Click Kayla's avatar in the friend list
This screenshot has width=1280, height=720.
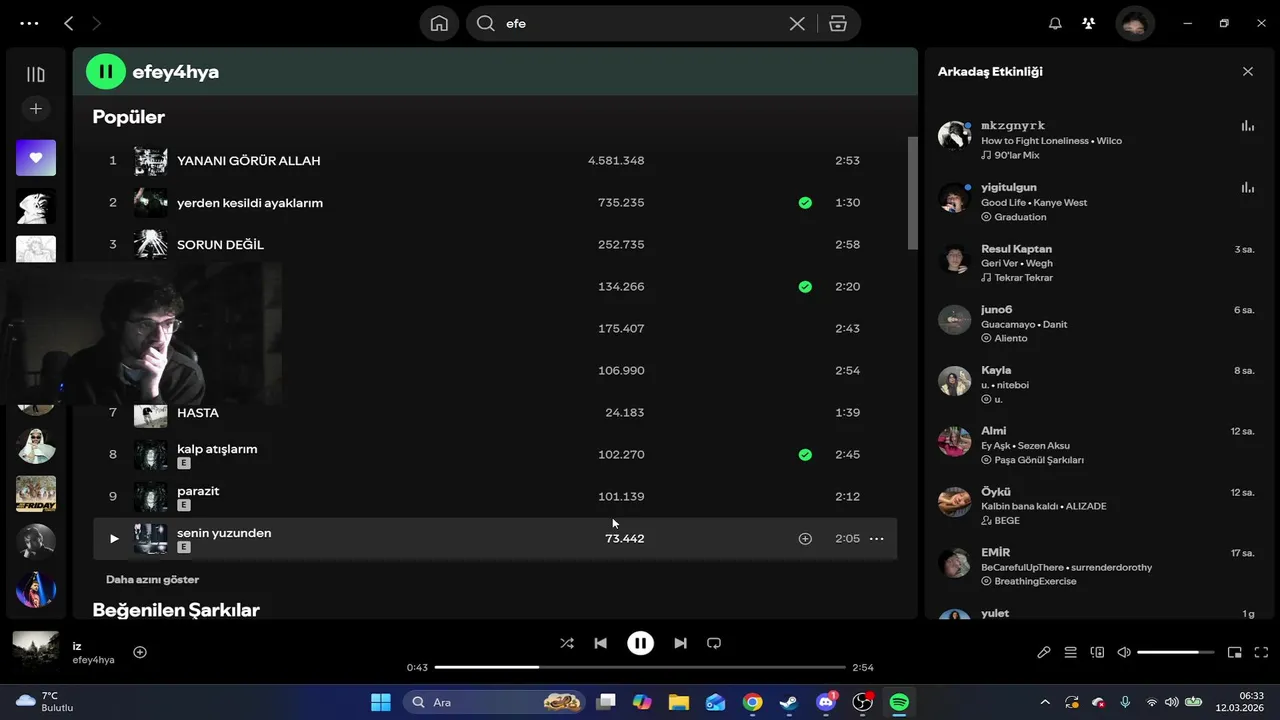pos(955,381)
